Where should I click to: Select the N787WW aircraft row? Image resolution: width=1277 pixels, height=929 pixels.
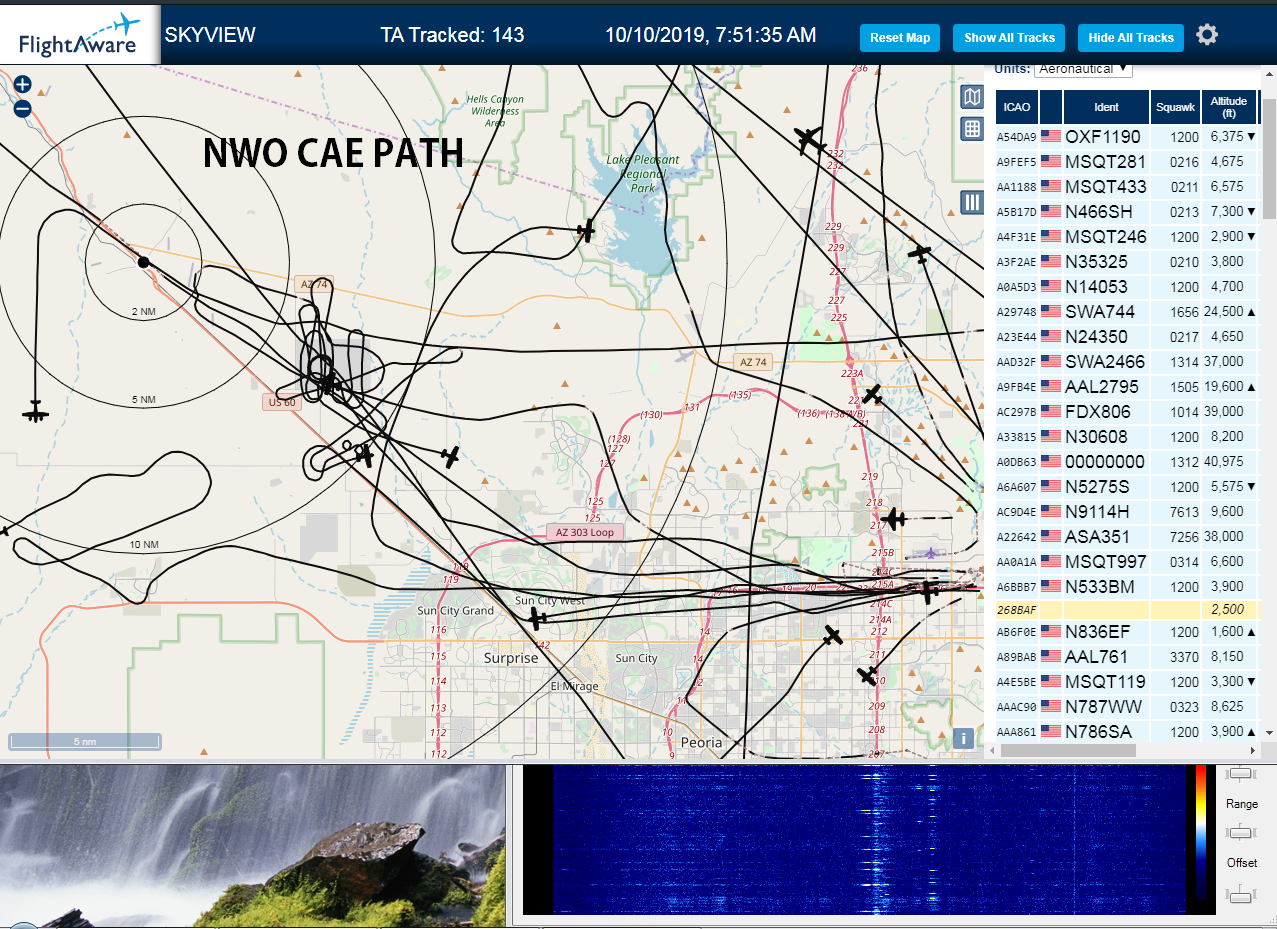[x=1127, y=707]
